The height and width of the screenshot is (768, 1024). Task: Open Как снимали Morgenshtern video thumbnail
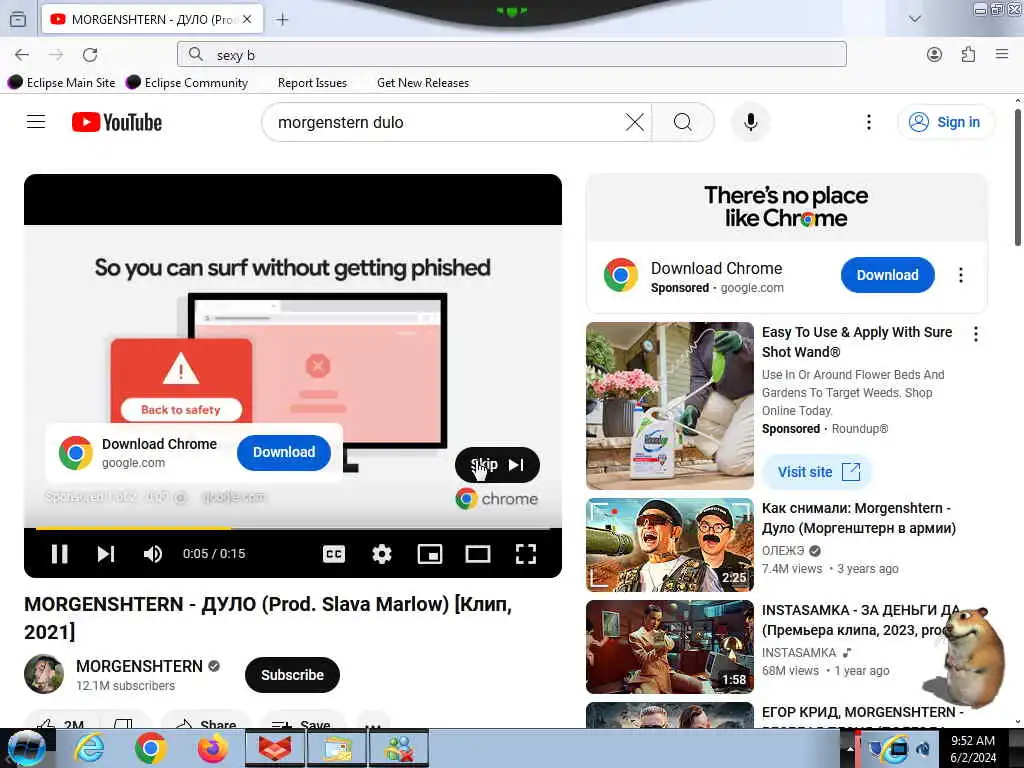(x=669, y=545)
